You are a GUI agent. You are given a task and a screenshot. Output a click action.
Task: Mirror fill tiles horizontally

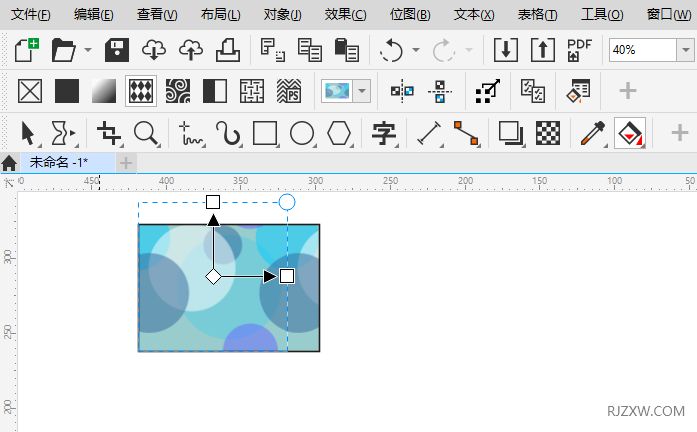(x=402, y=91)
